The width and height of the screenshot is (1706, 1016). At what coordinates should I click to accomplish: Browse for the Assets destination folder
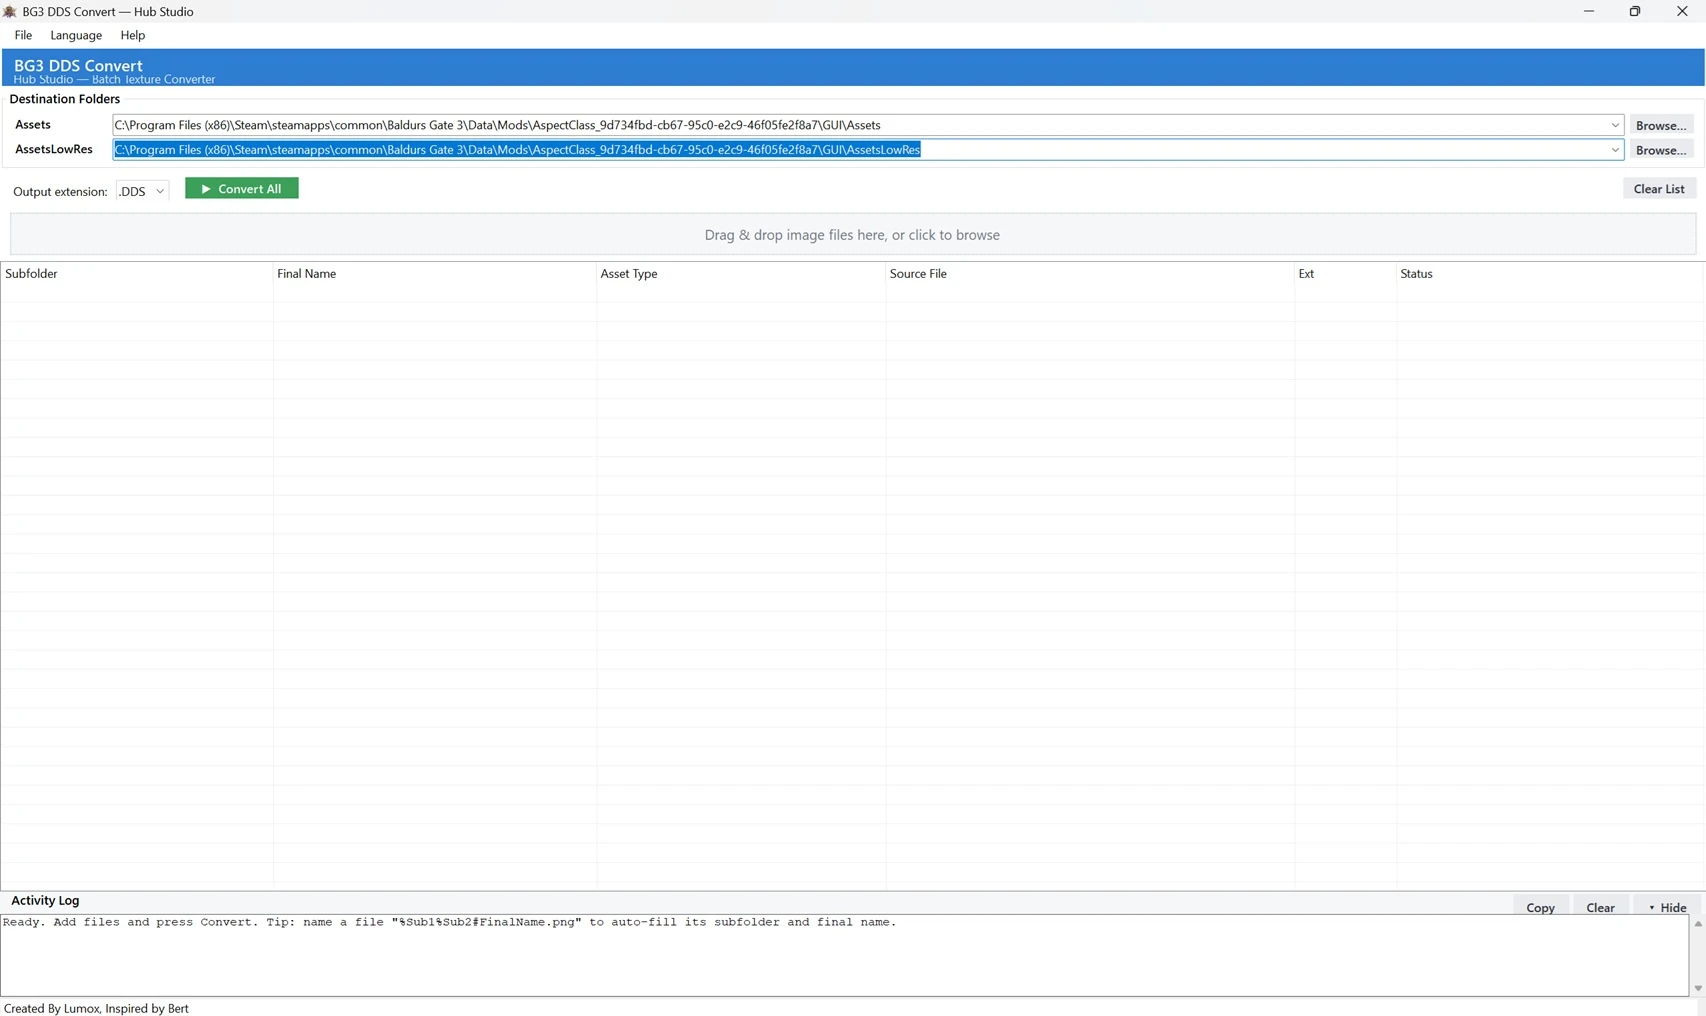[1661, 125]
